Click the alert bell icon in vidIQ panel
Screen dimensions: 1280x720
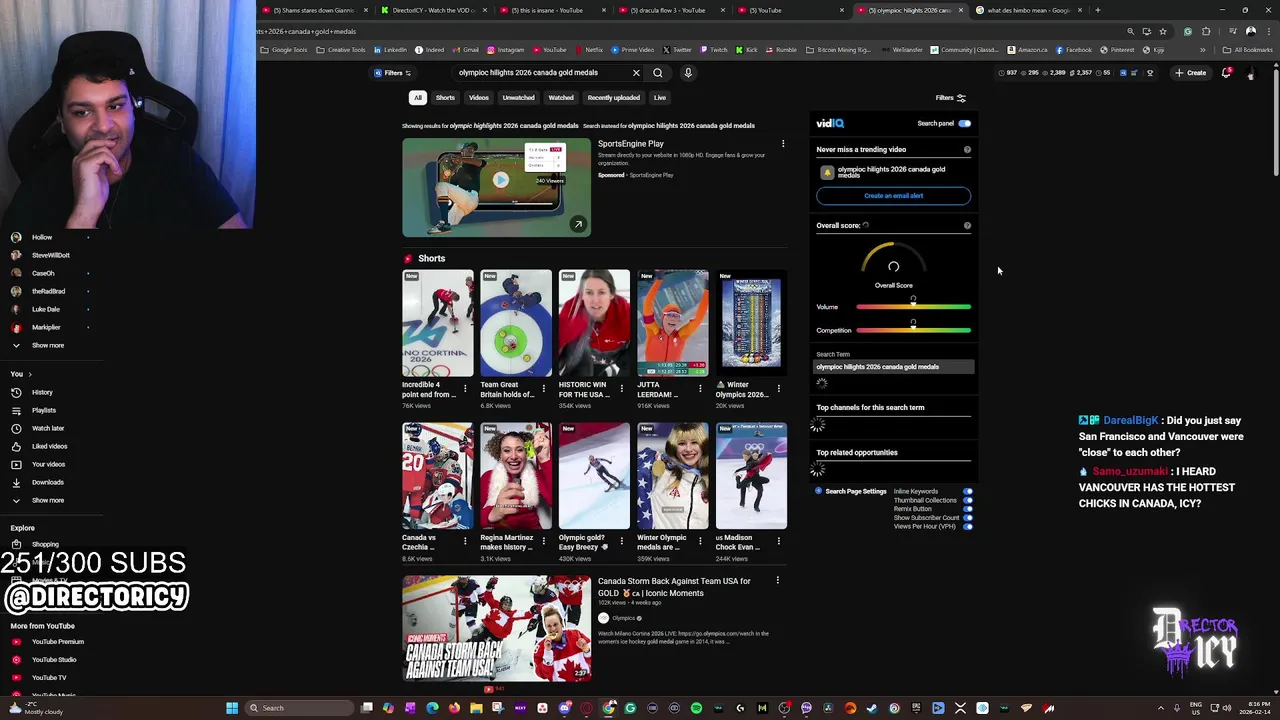[826, 172]
